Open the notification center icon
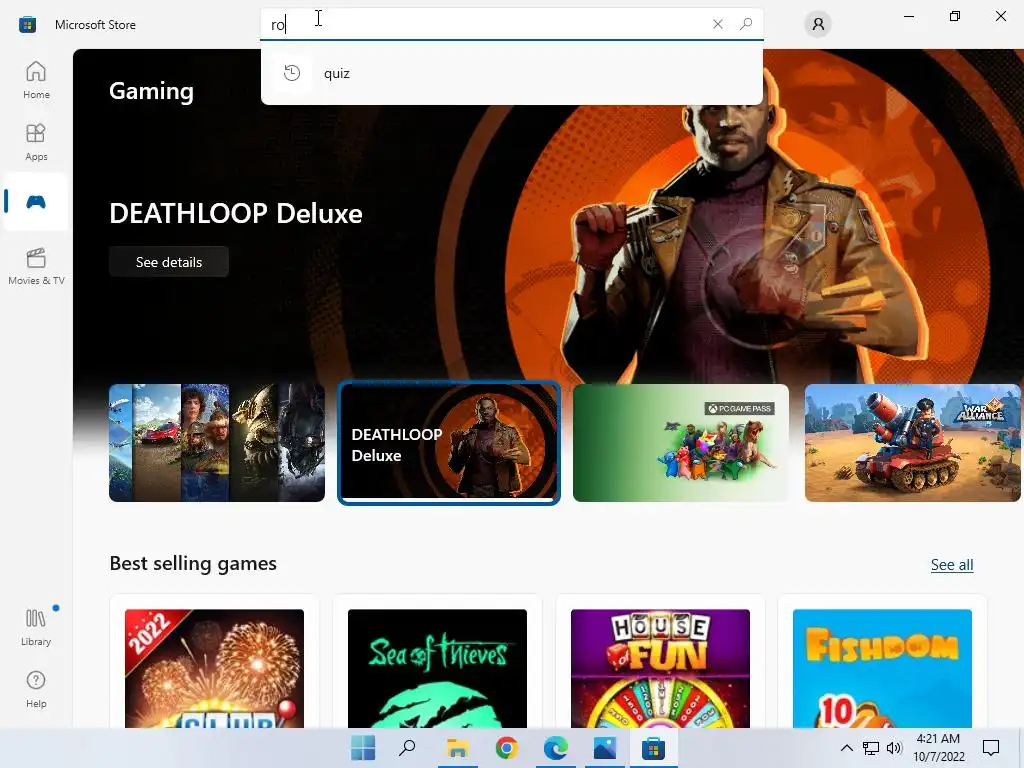This screenshot has width=1024, height=768. point(991,748)
